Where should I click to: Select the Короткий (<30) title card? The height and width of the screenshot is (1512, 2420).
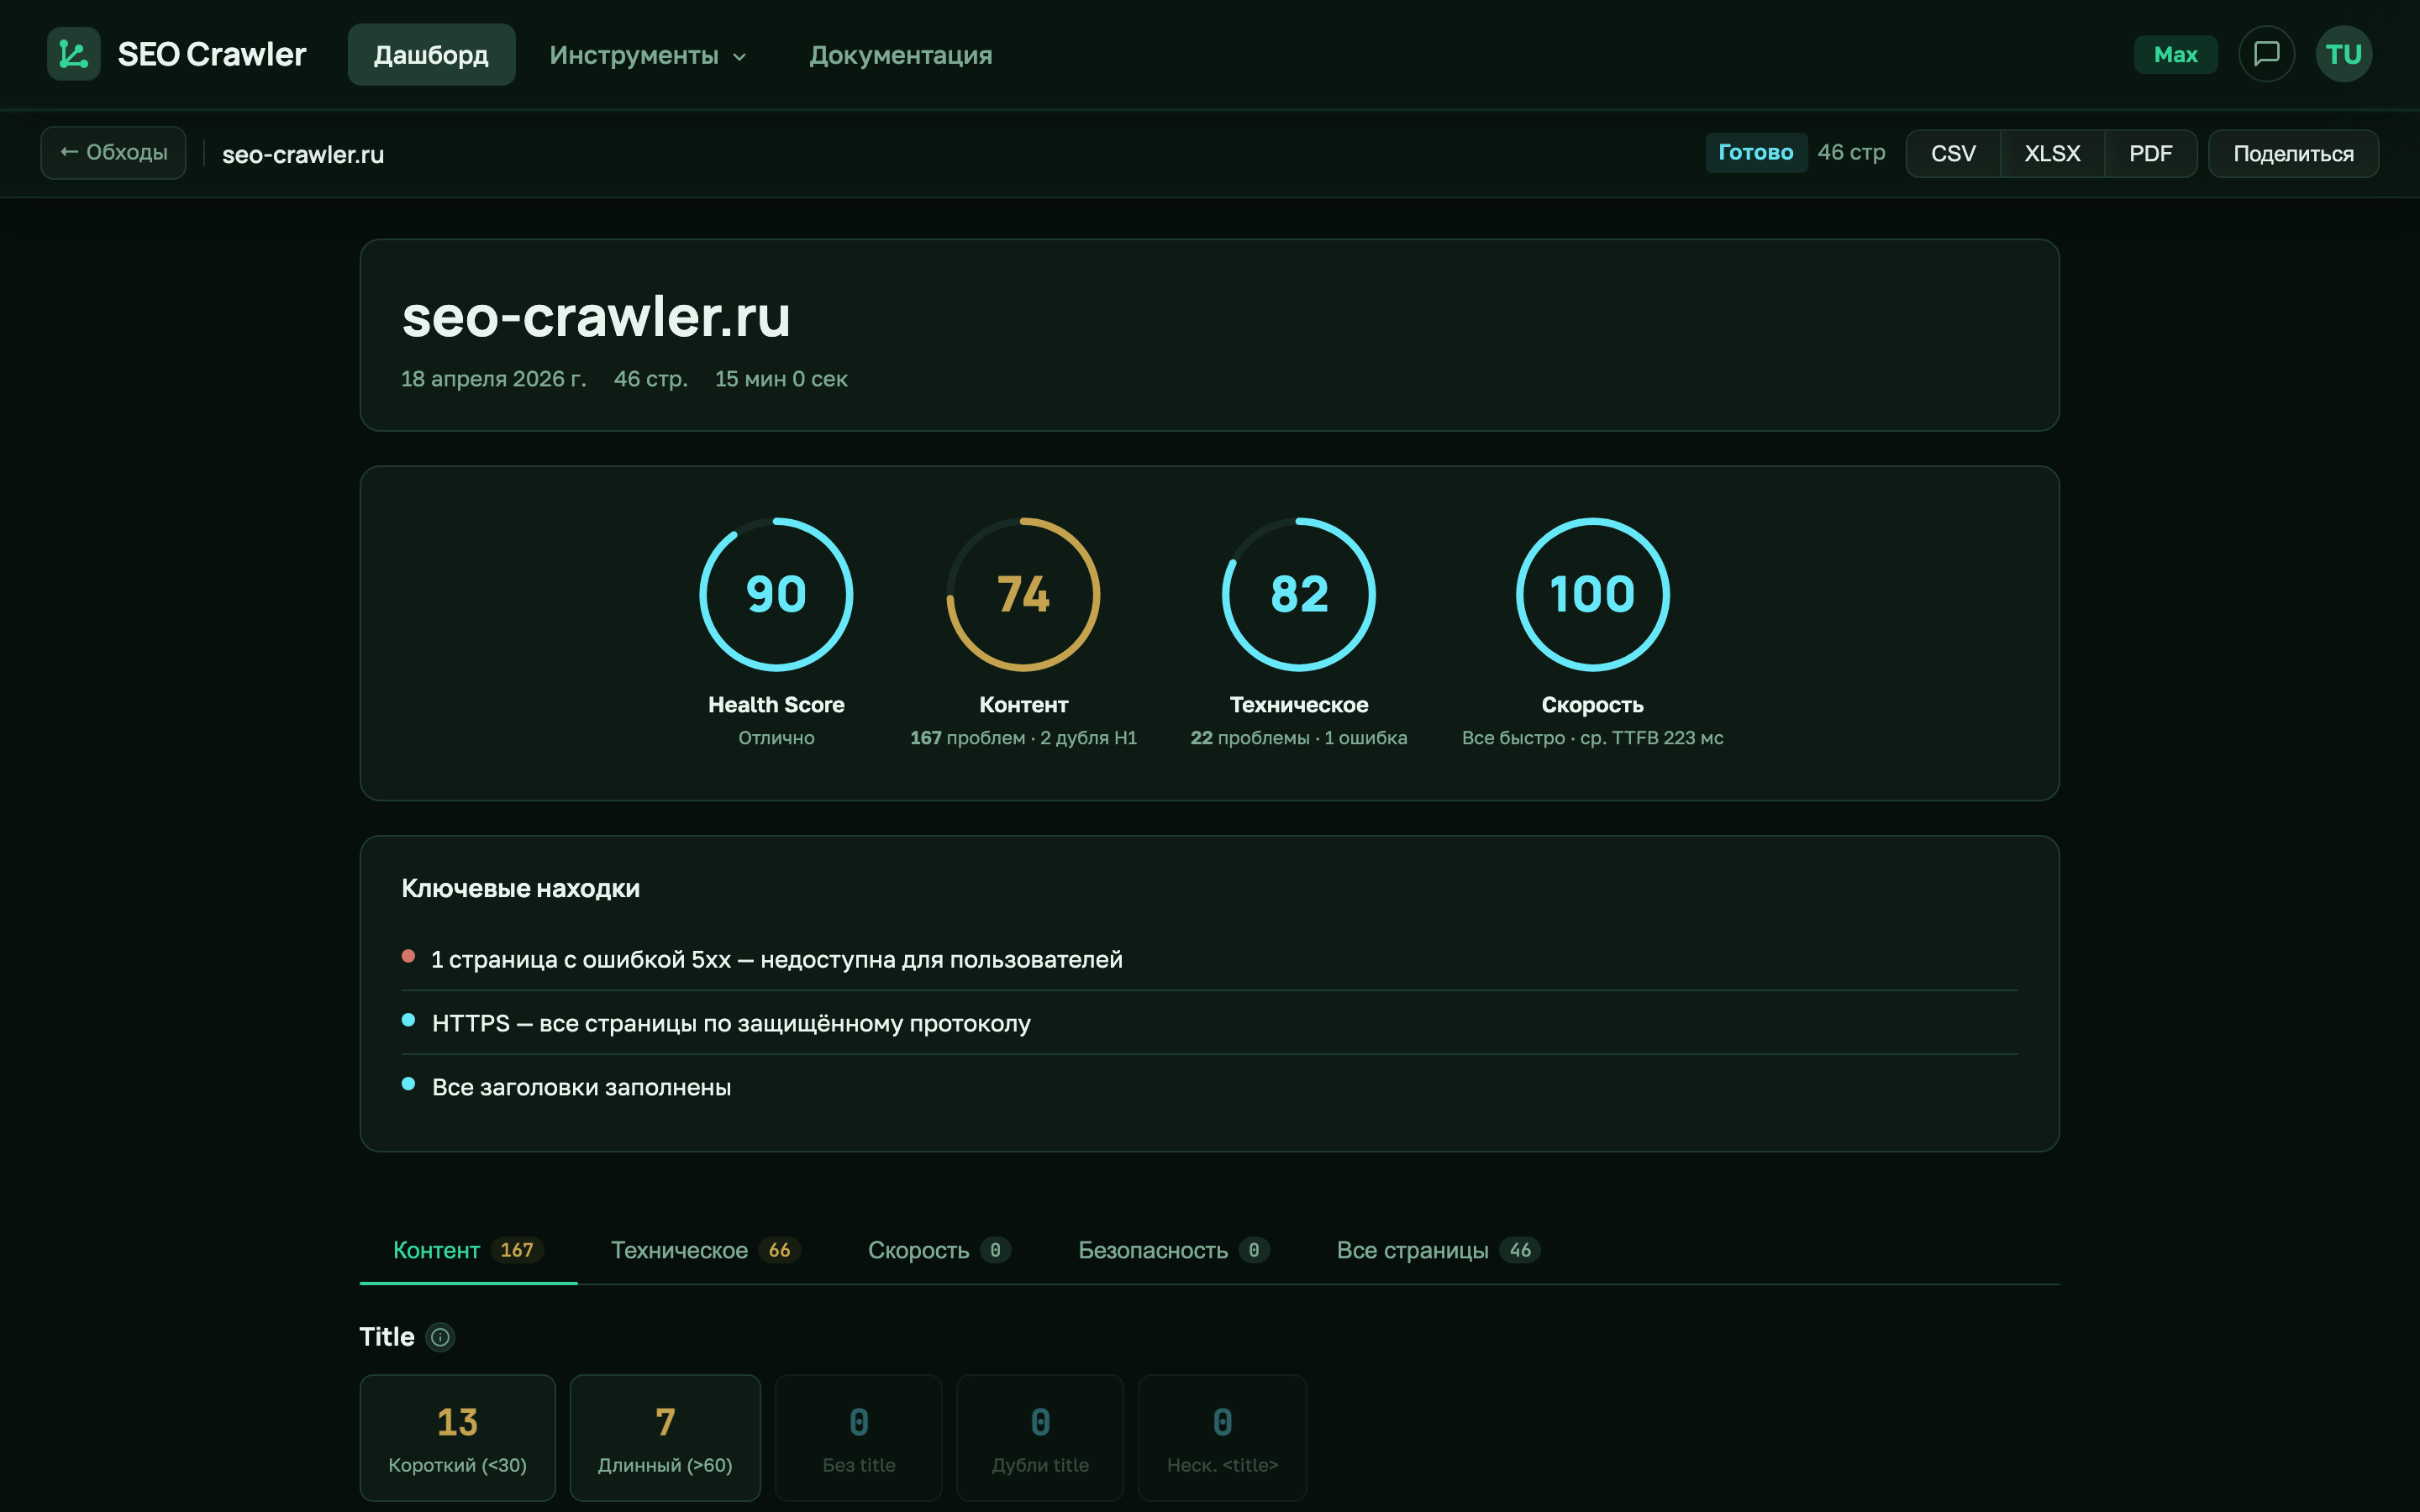point(457,1437)
